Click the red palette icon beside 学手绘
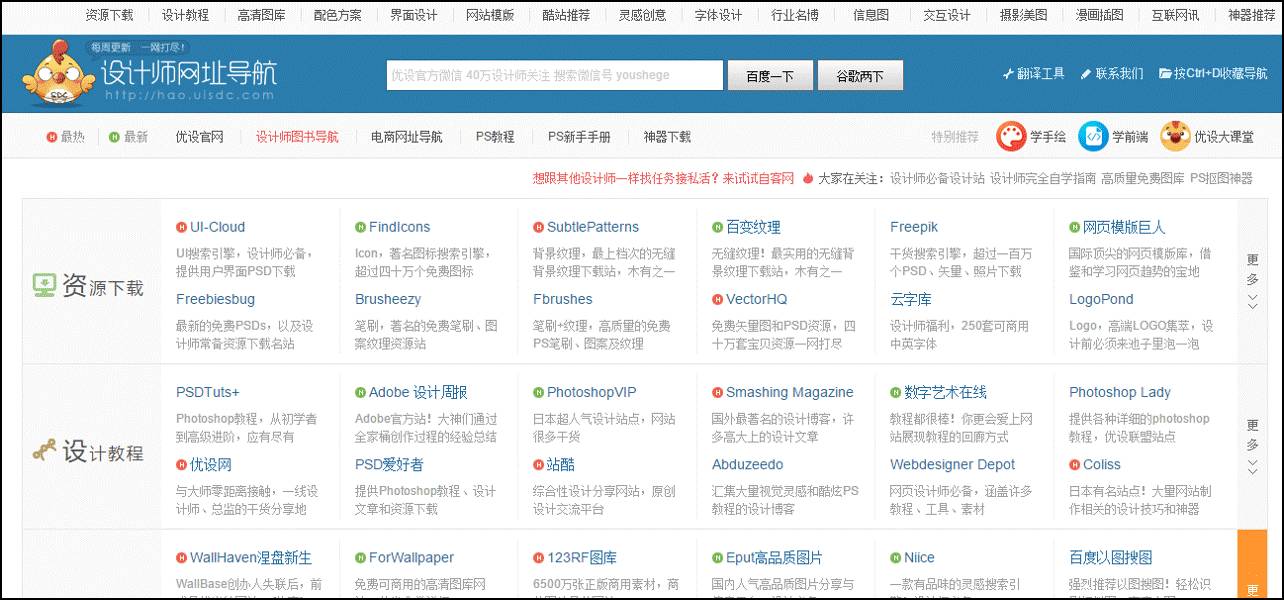1284x600 pixels. coord(1010,136)
